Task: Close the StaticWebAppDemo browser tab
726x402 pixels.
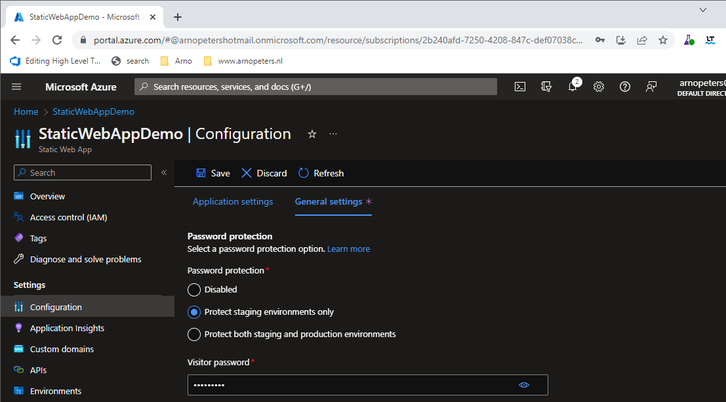Action: coord(153,17)
